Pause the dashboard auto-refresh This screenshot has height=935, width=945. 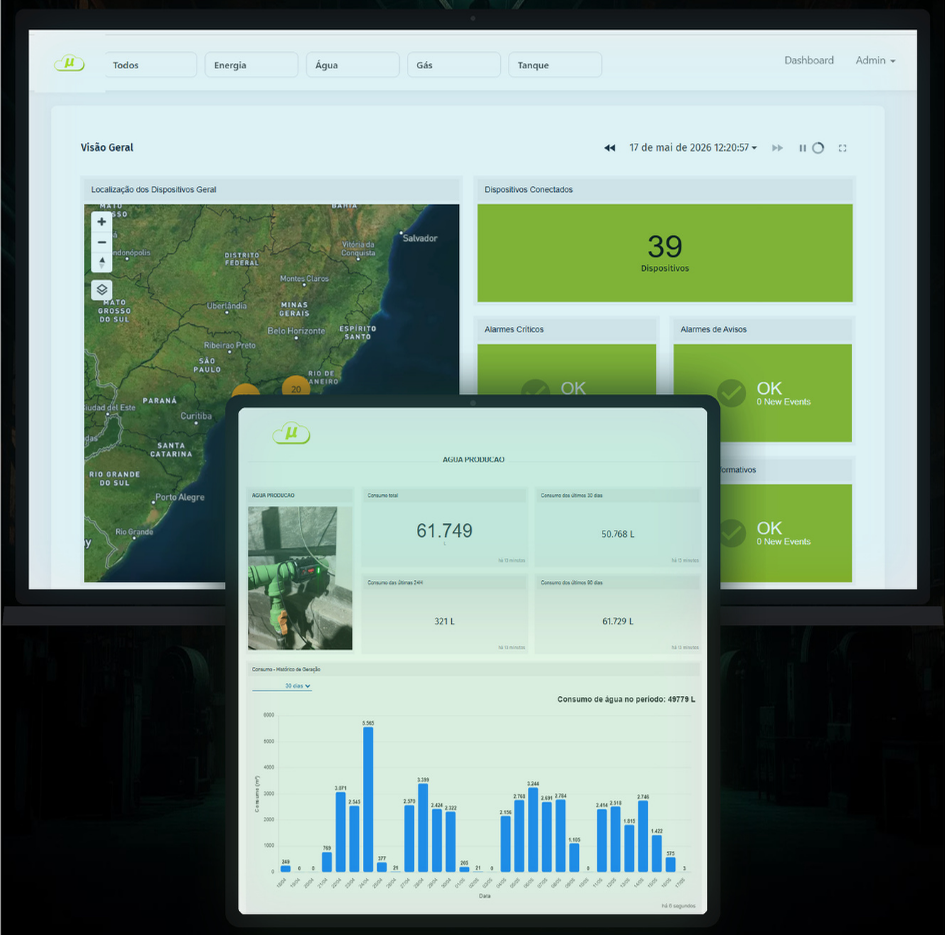tap(802, 148)
